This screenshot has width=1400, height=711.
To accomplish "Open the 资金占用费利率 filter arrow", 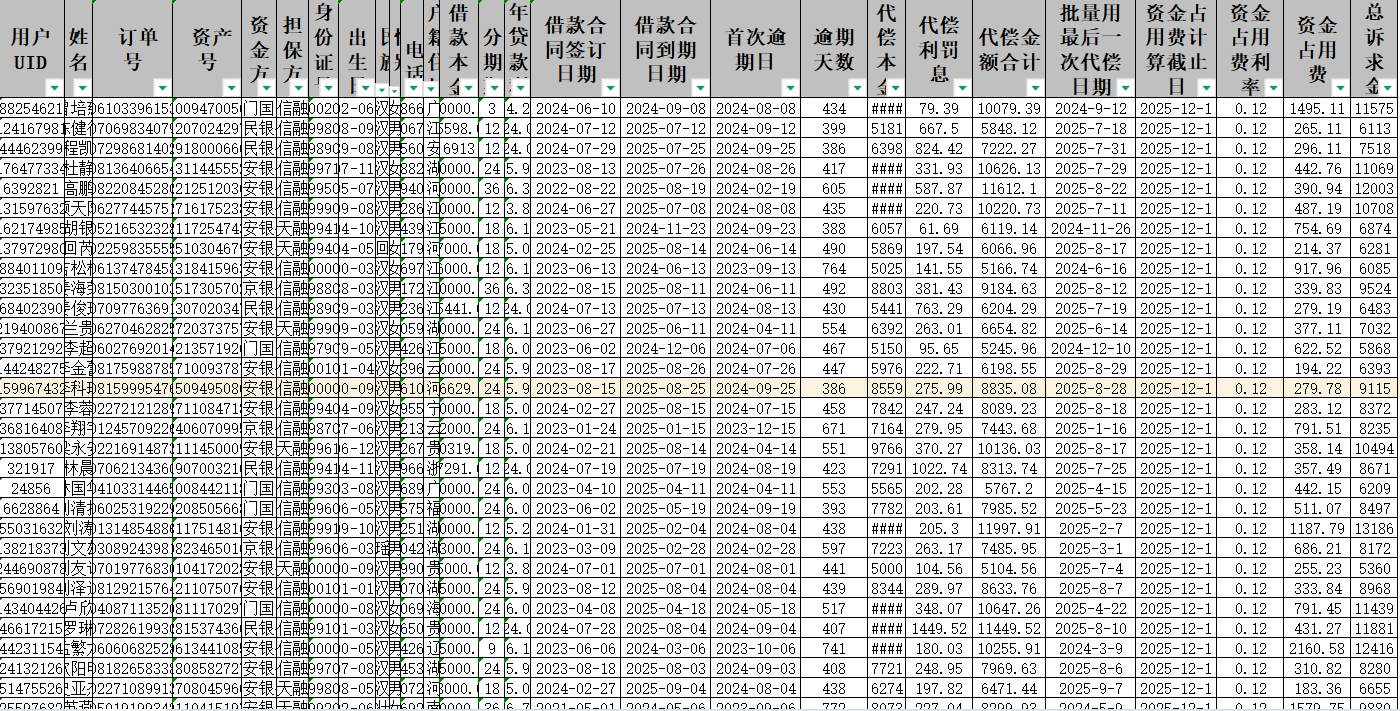I will click(1273, 87).
